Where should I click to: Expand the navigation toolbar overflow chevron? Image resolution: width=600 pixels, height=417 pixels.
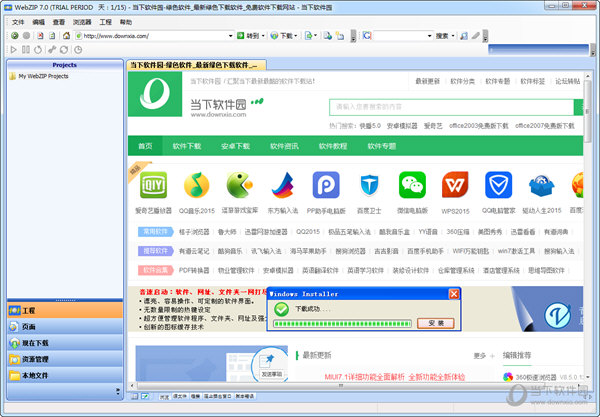353,36
